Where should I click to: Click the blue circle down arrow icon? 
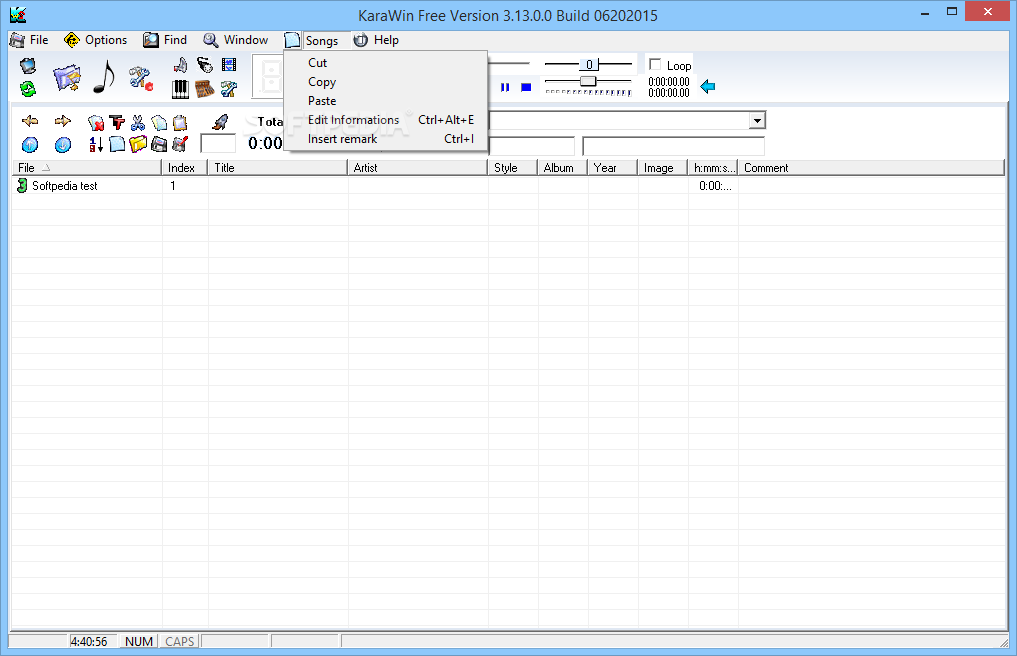(x=62, y=145)
